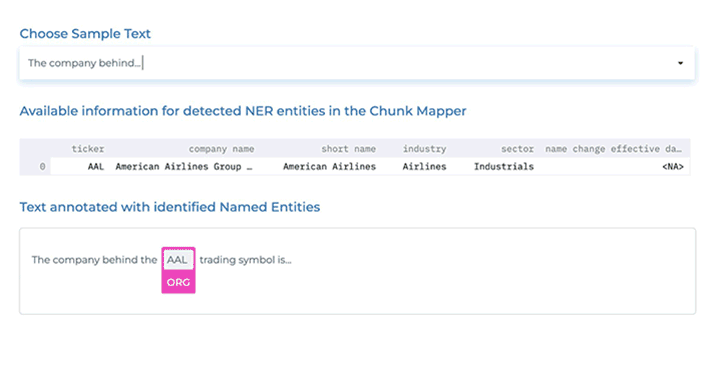The width and height of the screenshot is (710, 391).
Task: Select the 'Airlines' industry cell
Action: (424, 167)
